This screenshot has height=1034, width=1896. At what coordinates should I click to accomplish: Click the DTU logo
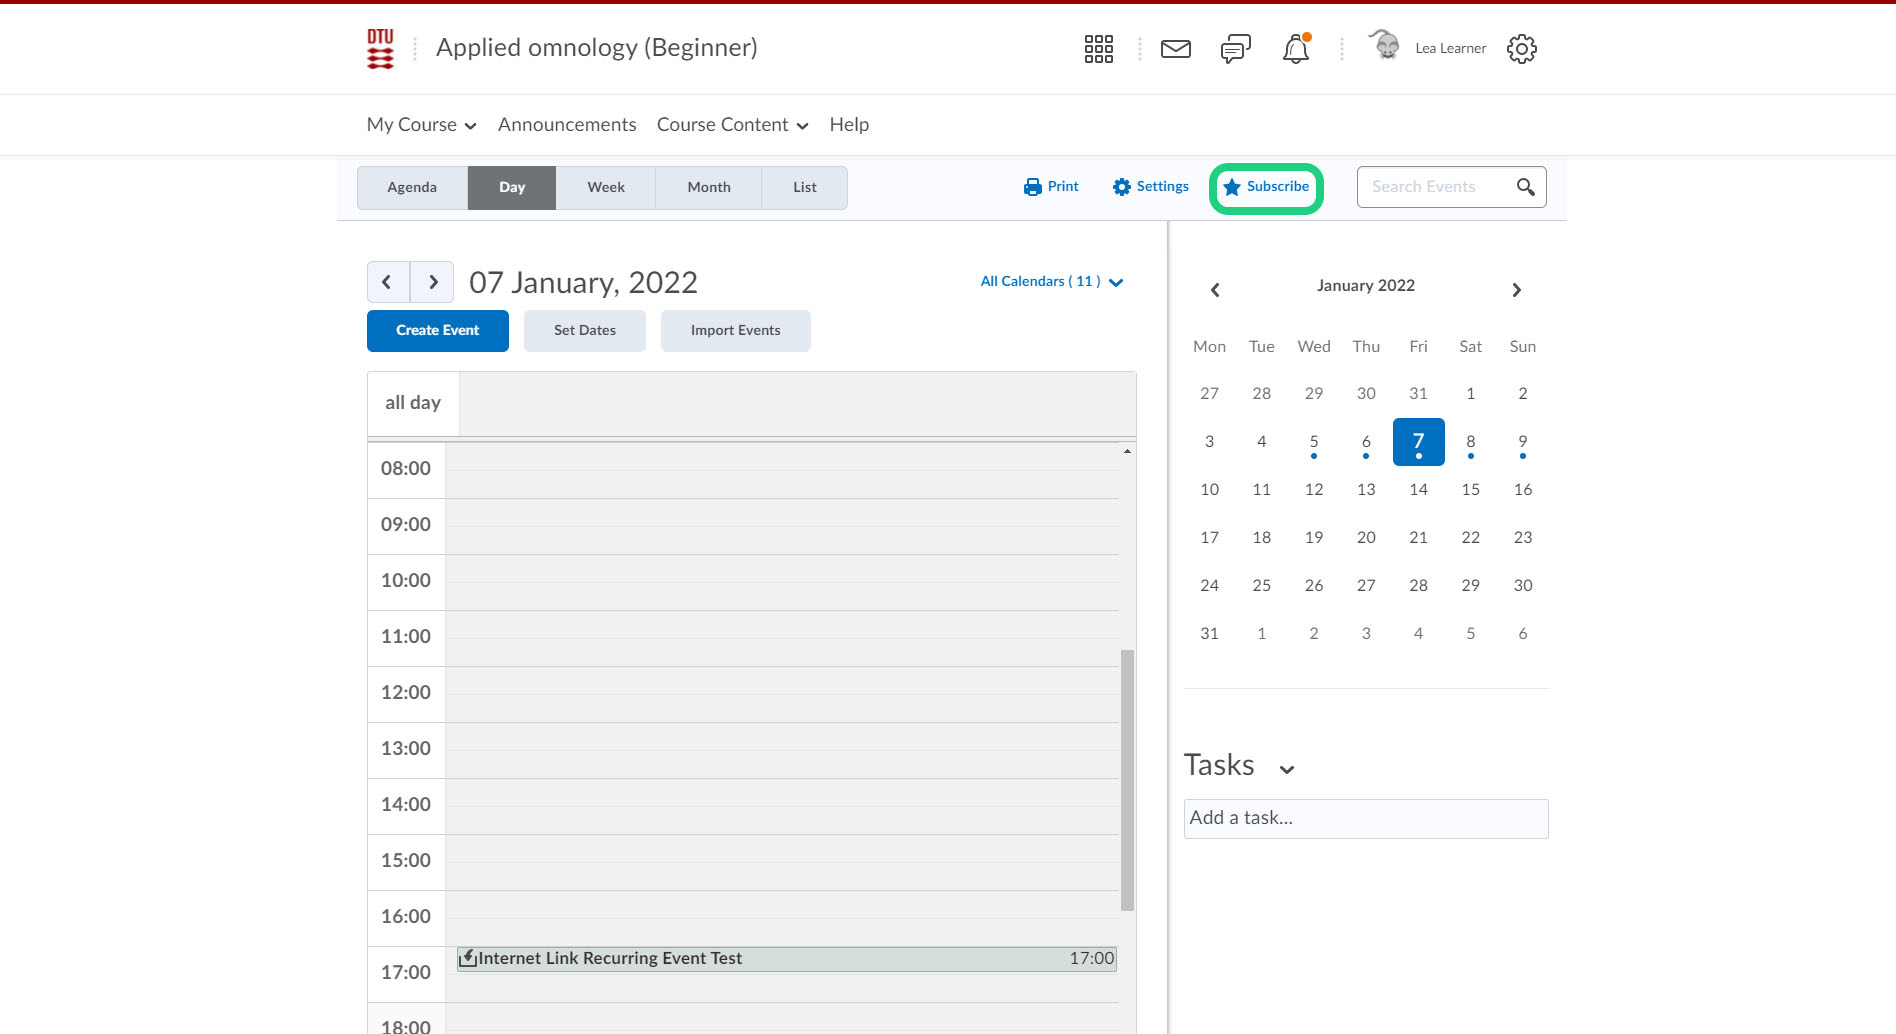380,49
